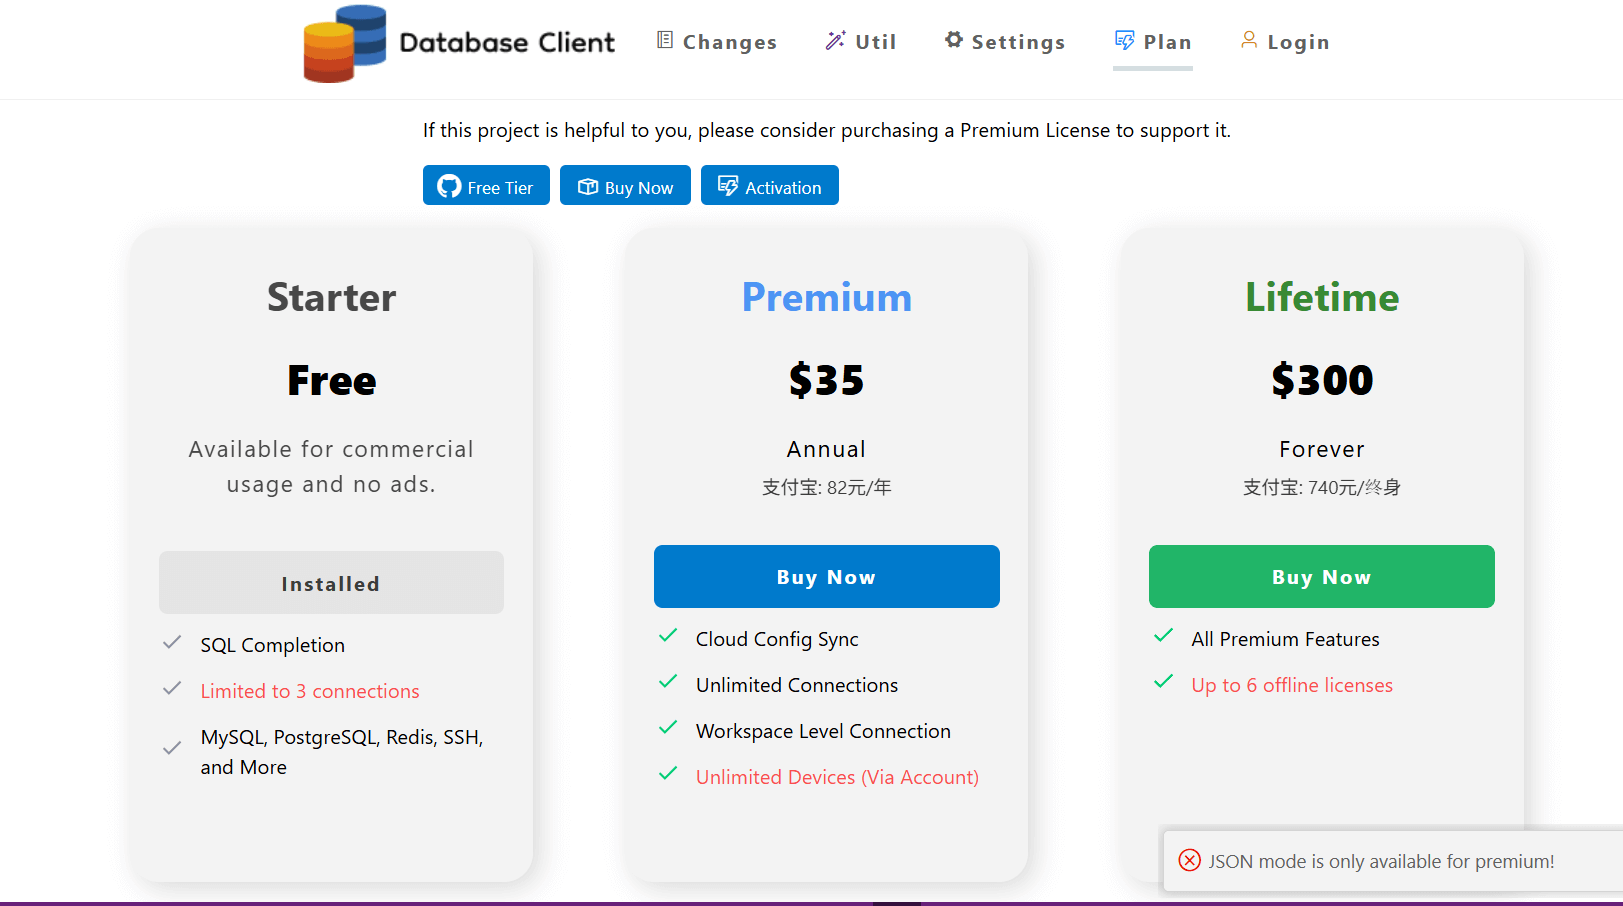This screenshot has width=1623, height=906.
Task: Click the top Buy Now button
Action: click(625, 186)
